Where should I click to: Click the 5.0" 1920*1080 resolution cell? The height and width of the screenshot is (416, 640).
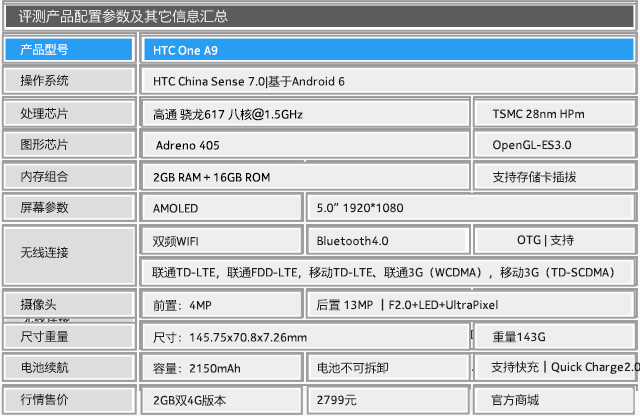pyautogui.click(x=470, y=208)
